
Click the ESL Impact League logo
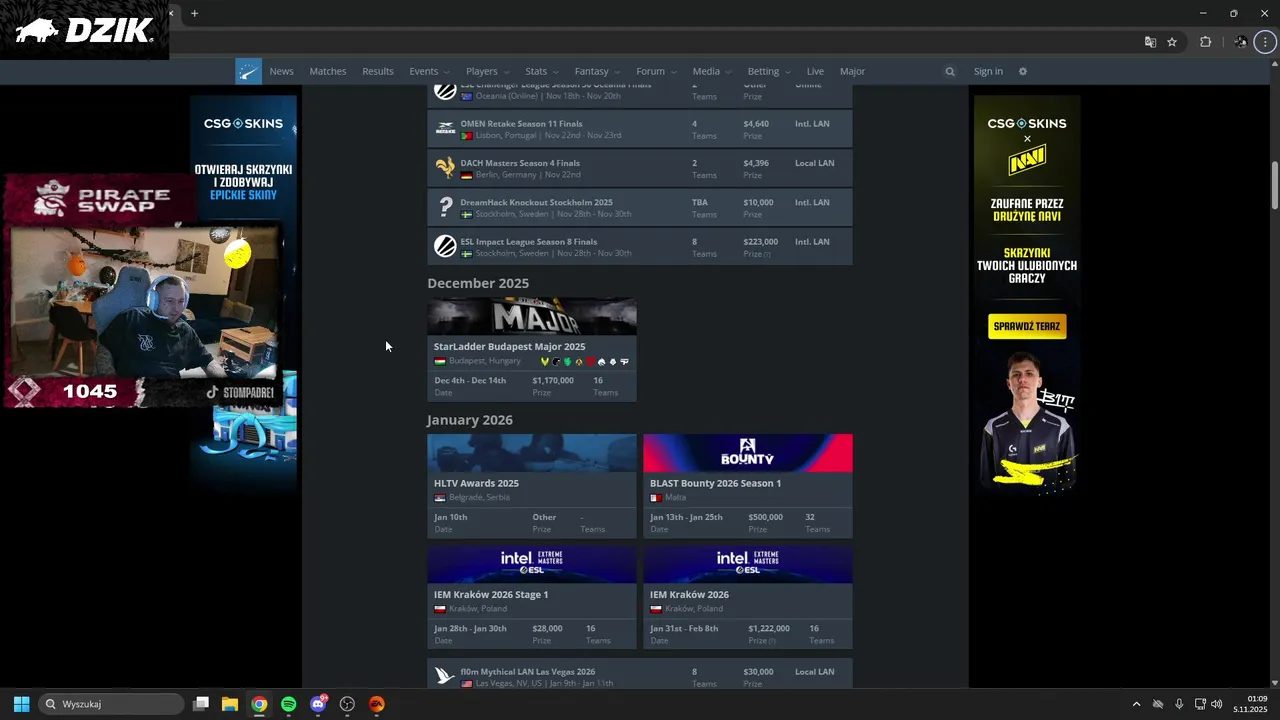[x=445, y=246]
